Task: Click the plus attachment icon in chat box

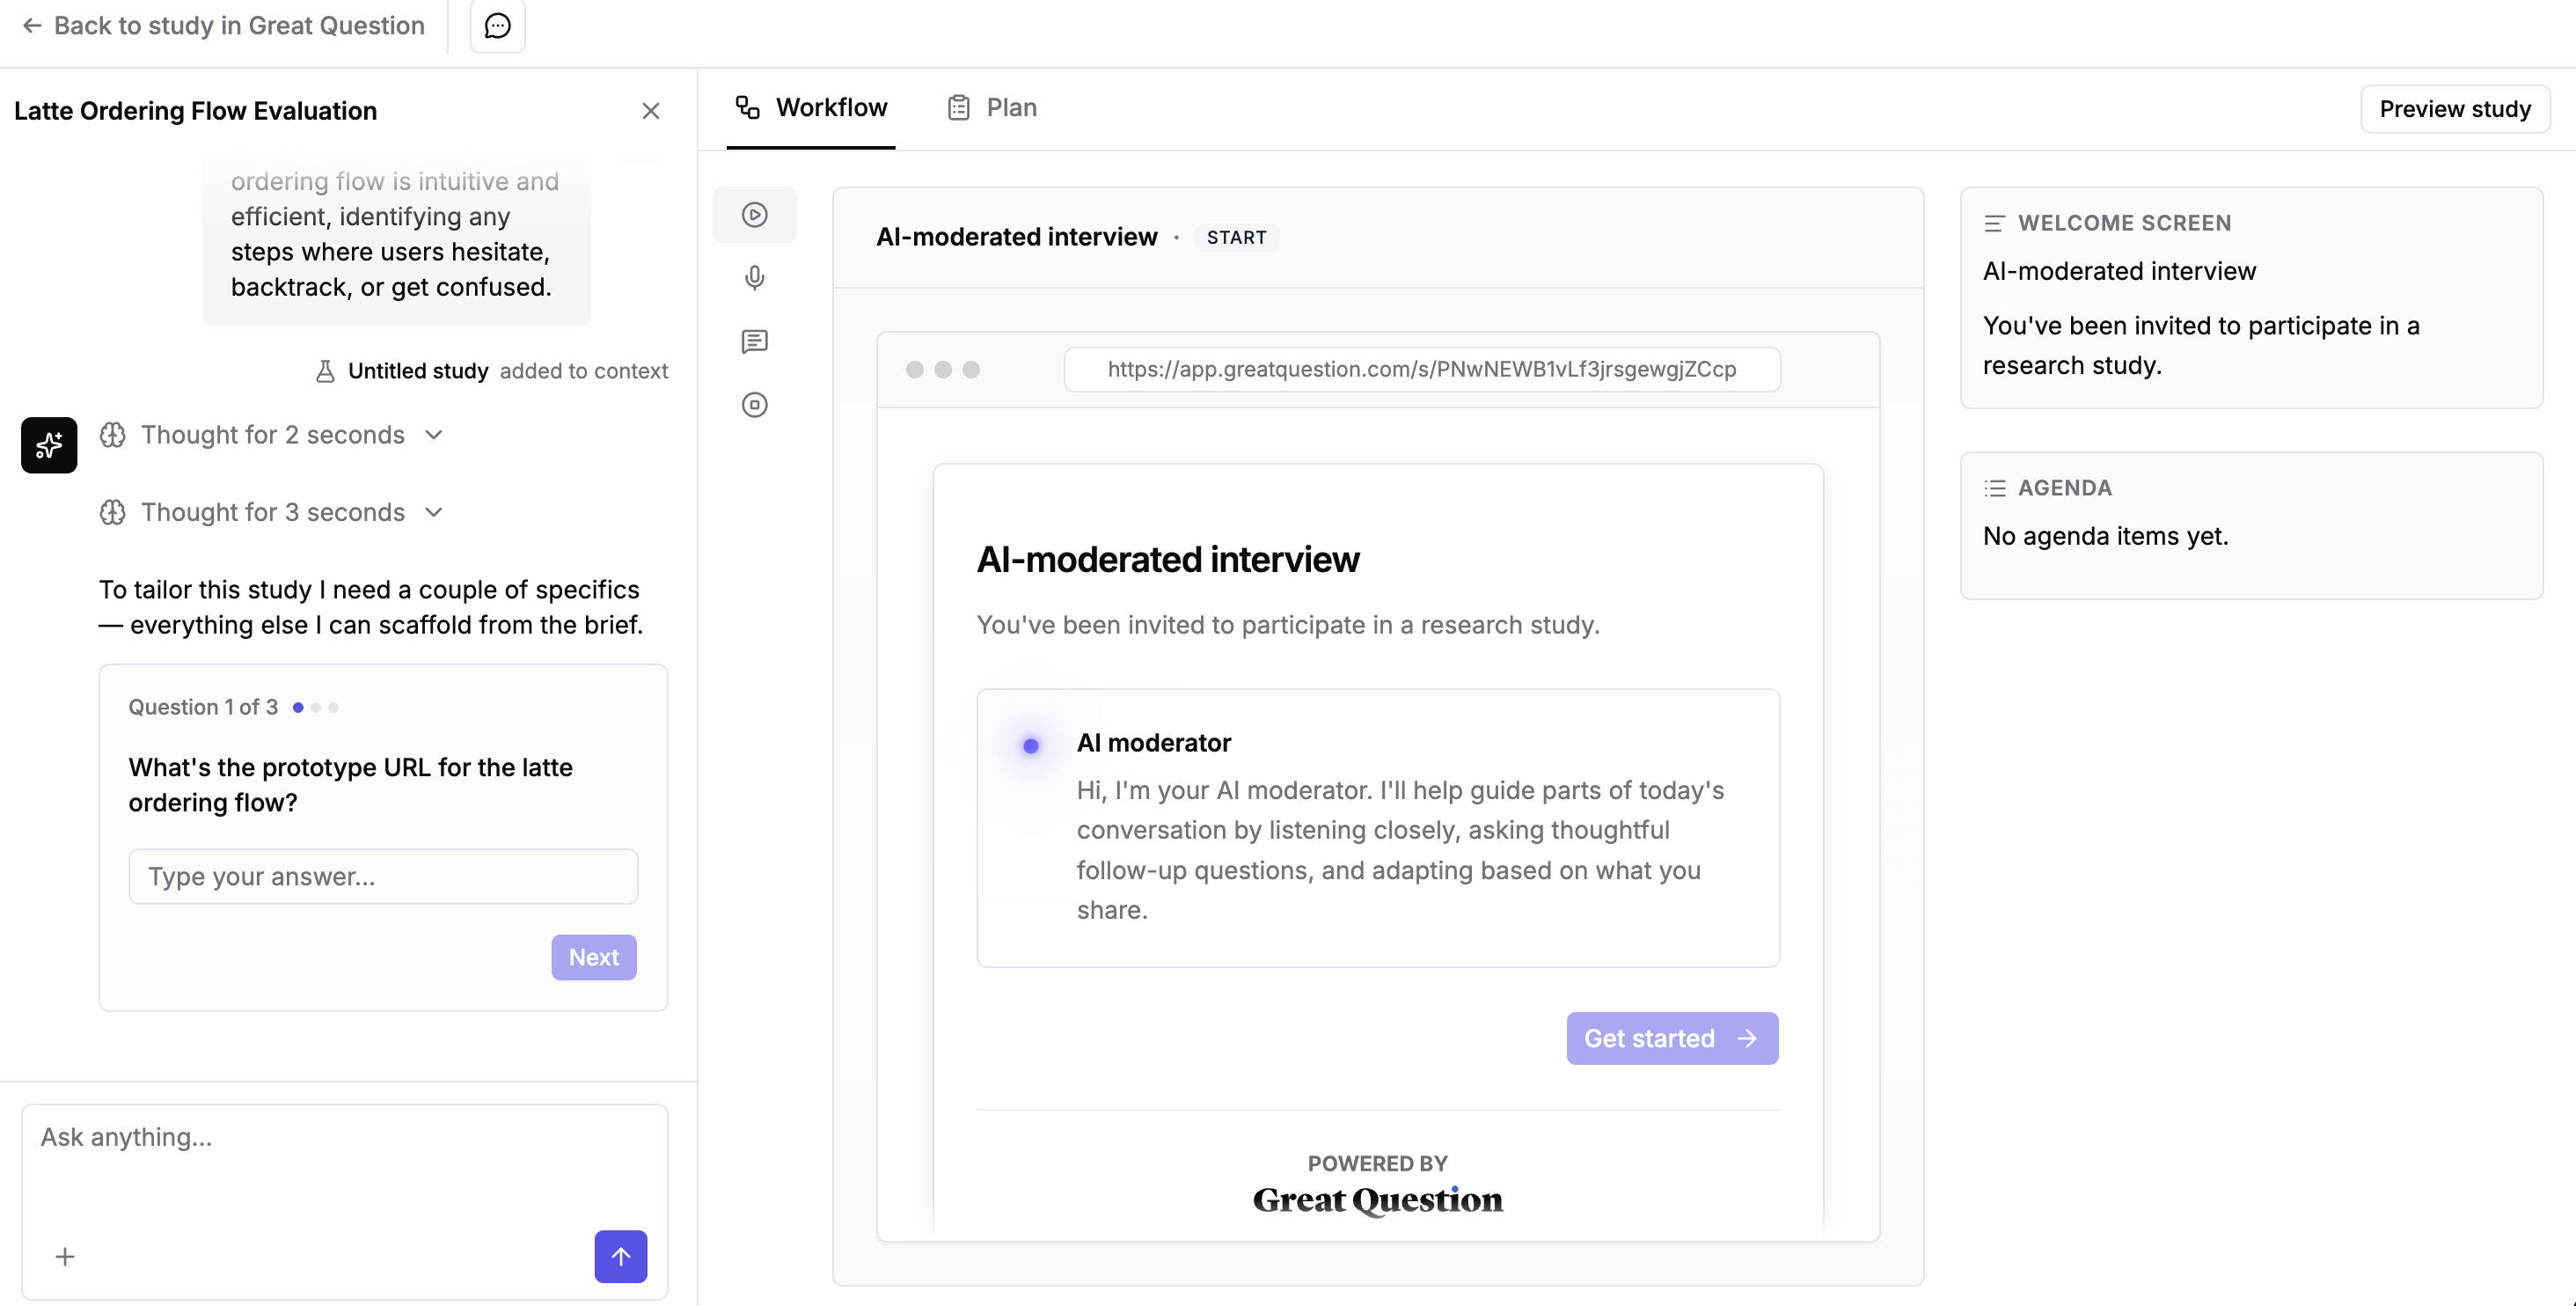Action: [x=65, y=1257]
